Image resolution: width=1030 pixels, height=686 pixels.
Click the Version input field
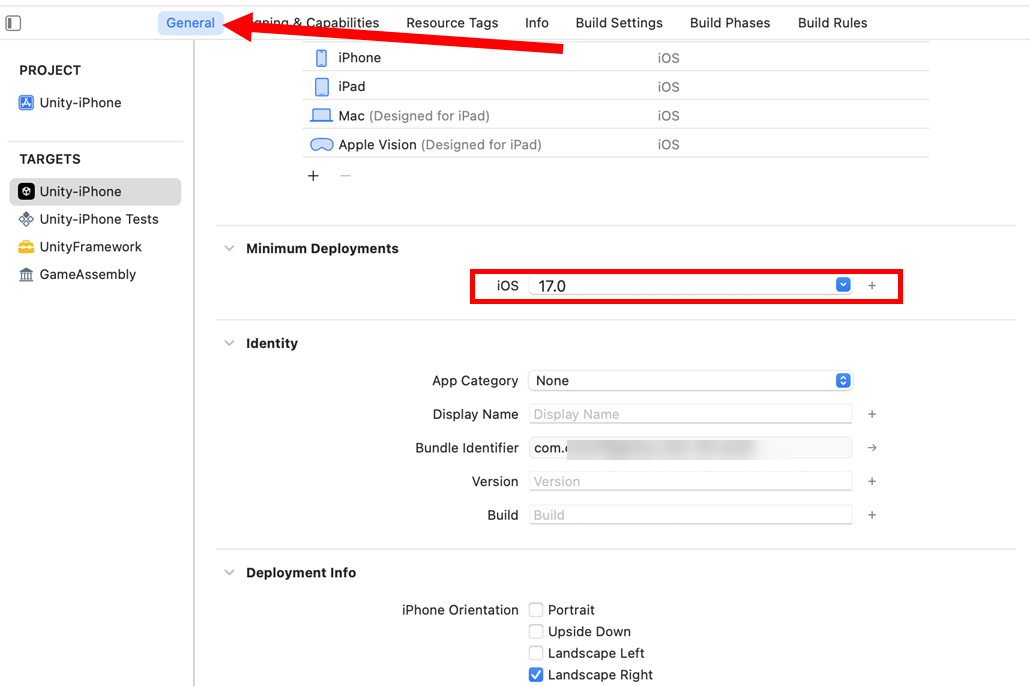(690, 481)
